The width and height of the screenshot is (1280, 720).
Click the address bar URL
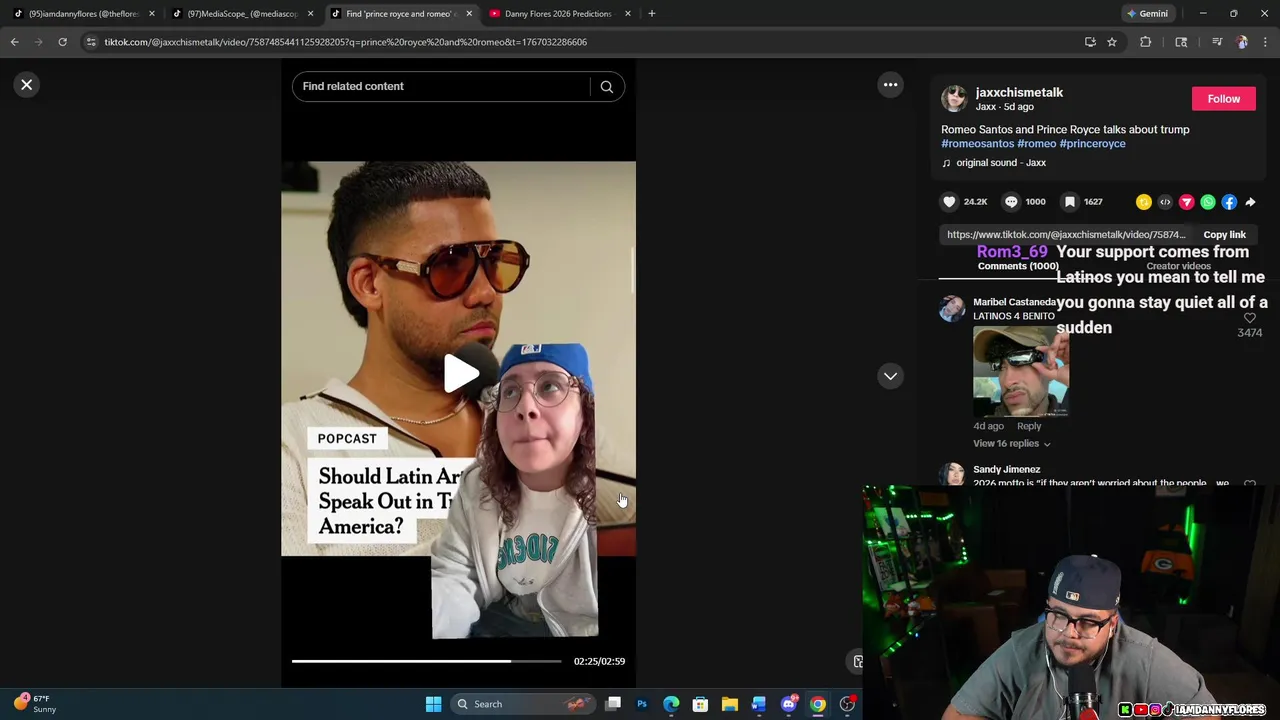click(x=346, y=42)
